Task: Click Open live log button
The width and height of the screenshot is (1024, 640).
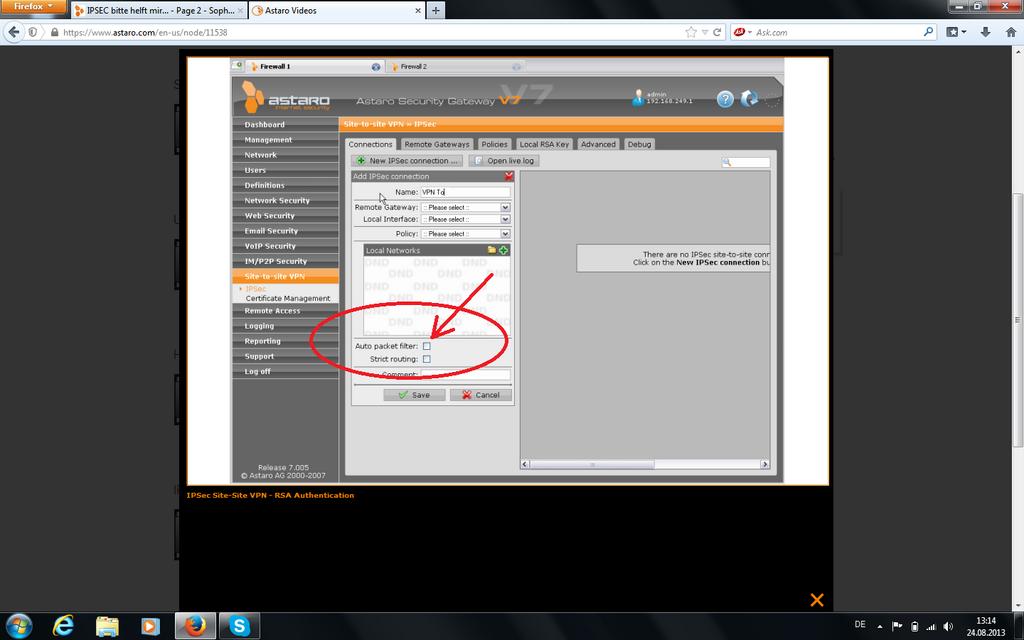Action: (504, 161)
